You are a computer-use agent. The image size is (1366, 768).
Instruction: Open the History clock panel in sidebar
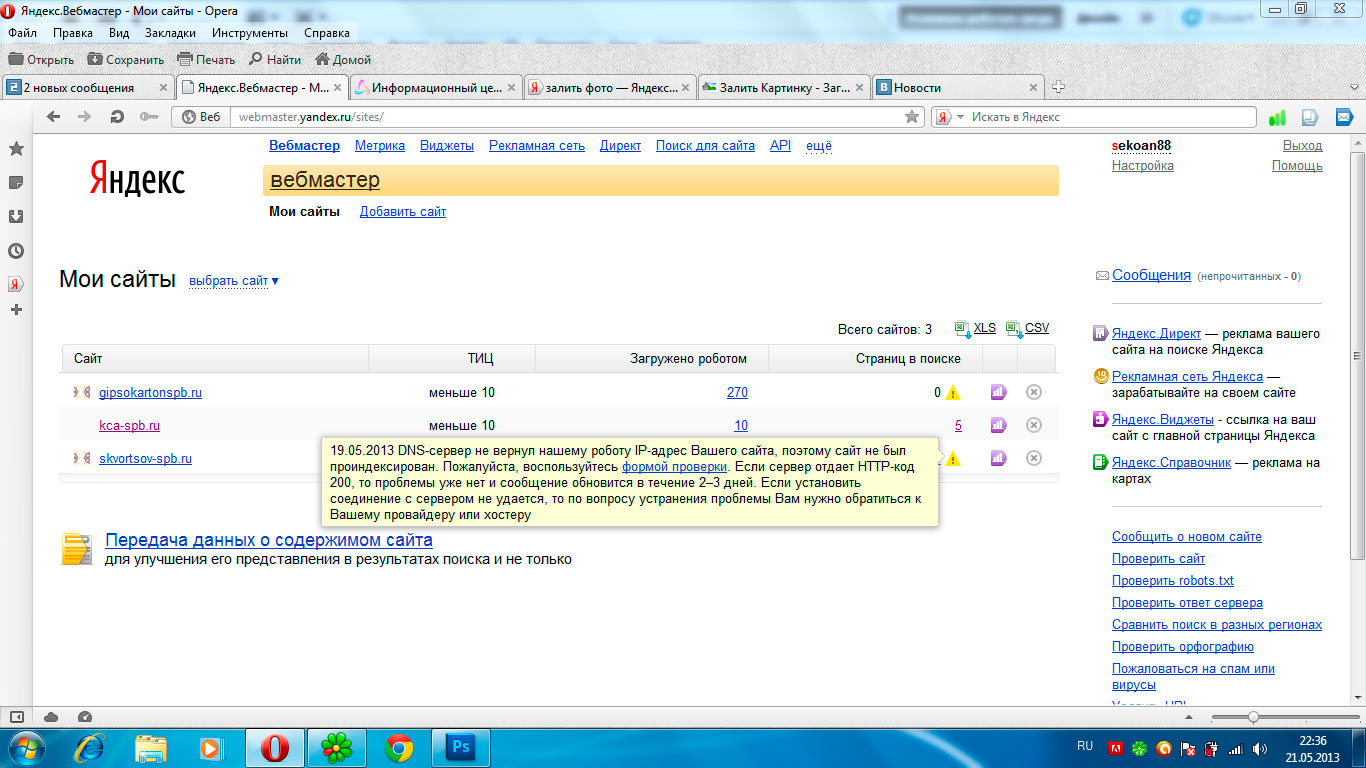pos(16,251)
